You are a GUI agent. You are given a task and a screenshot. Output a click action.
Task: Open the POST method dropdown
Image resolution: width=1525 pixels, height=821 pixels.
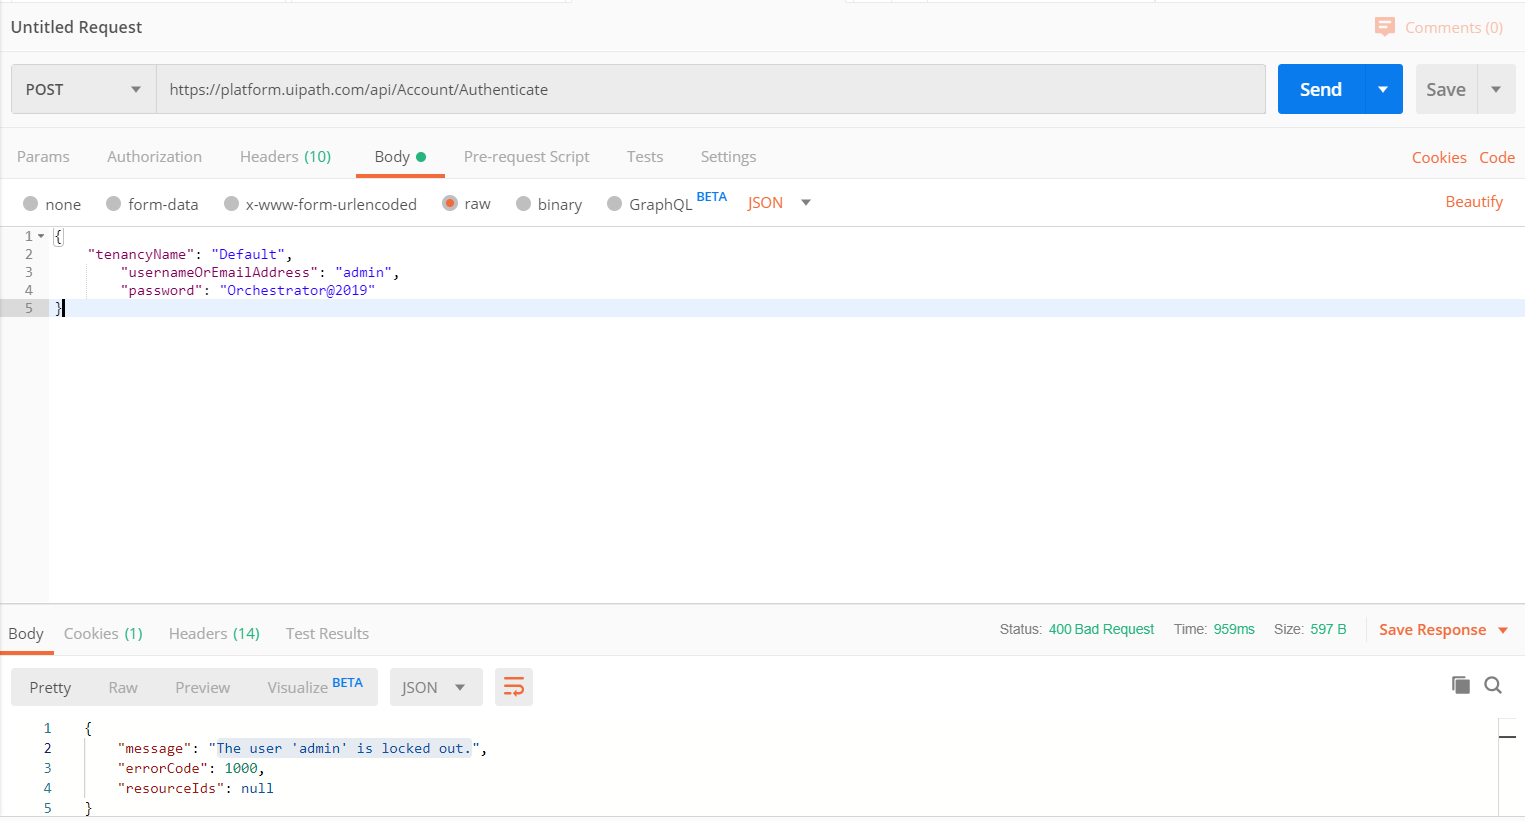click(84, 89)
